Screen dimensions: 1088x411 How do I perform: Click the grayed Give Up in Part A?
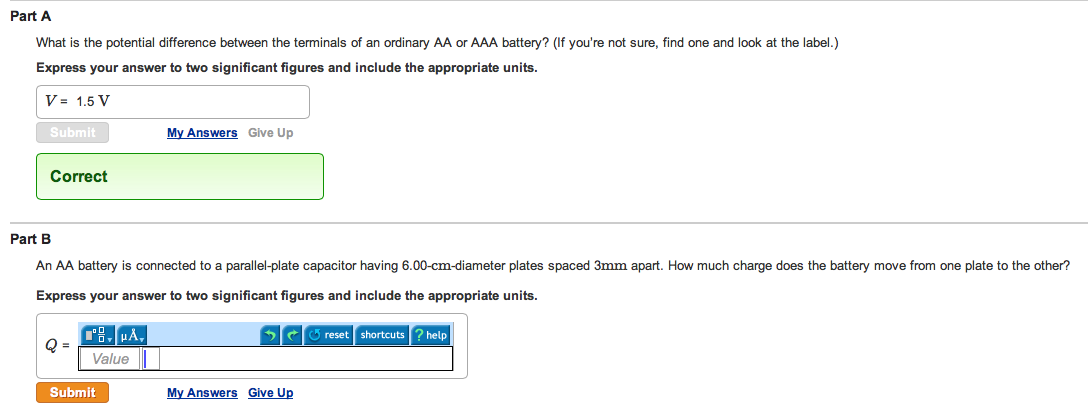point(271,133)
